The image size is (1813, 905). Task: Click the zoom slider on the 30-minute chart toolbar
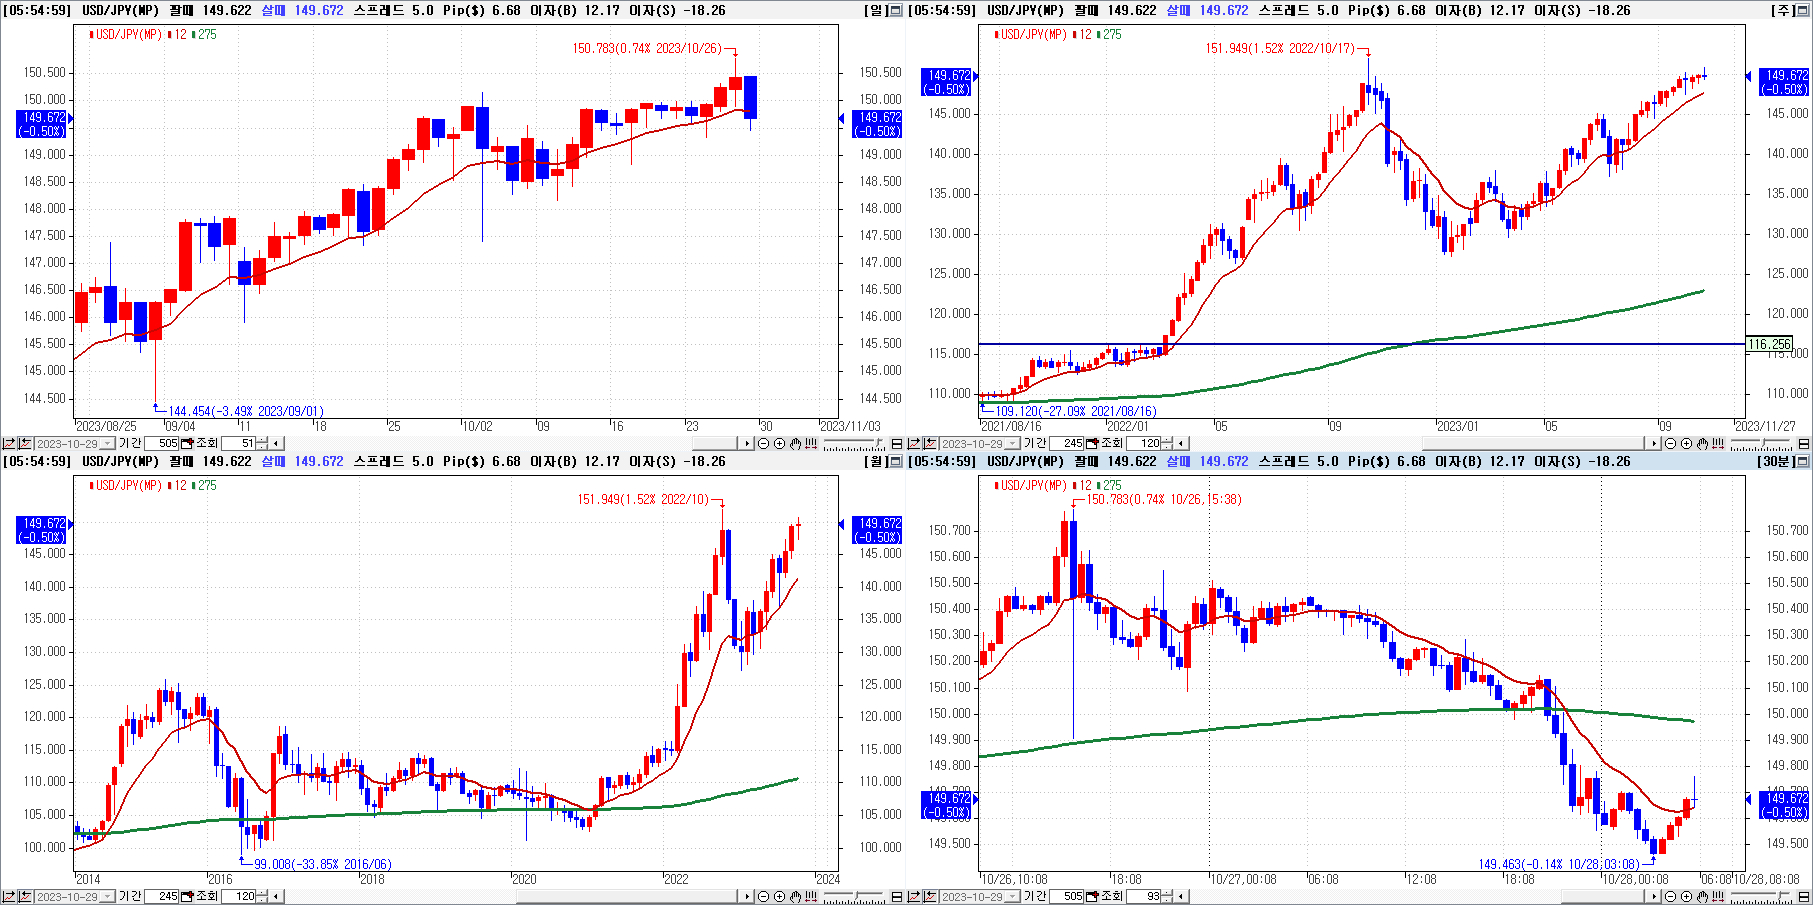click(1760, 896)
